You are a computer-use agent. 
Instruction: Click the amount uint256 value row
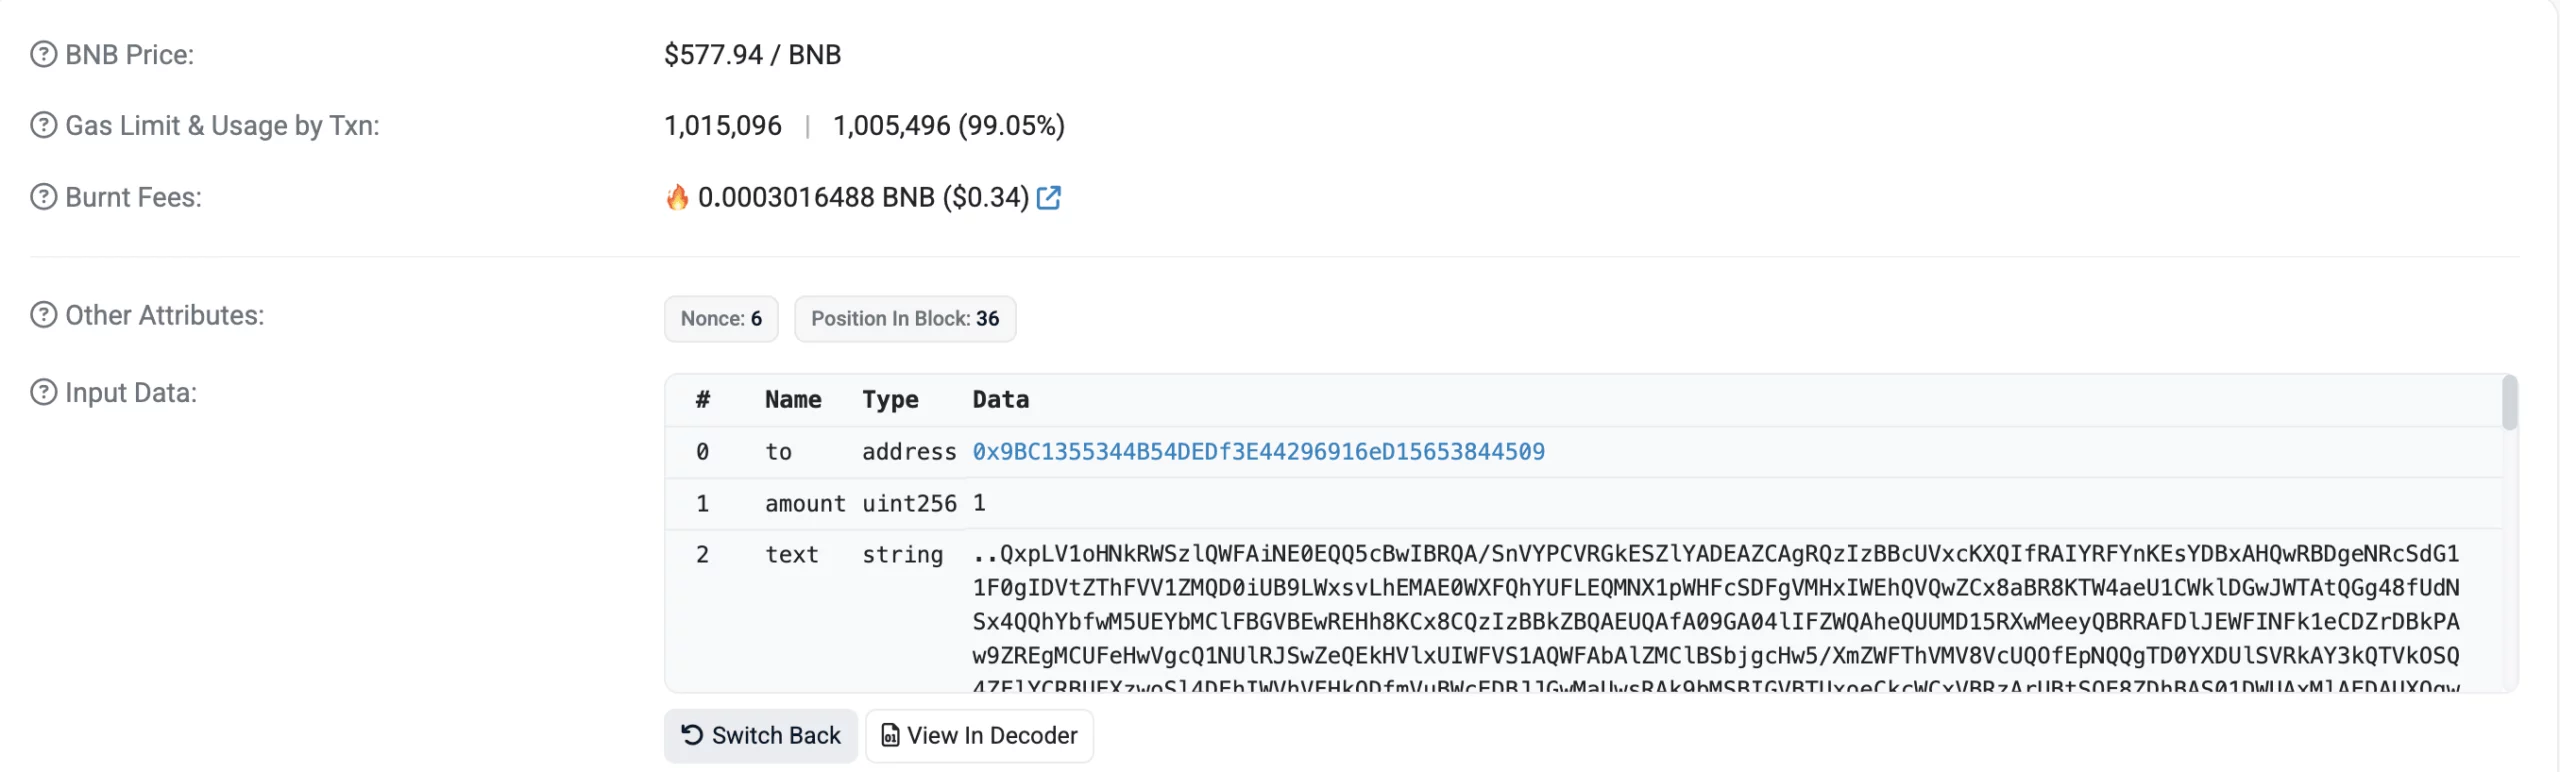pos(979,503)
